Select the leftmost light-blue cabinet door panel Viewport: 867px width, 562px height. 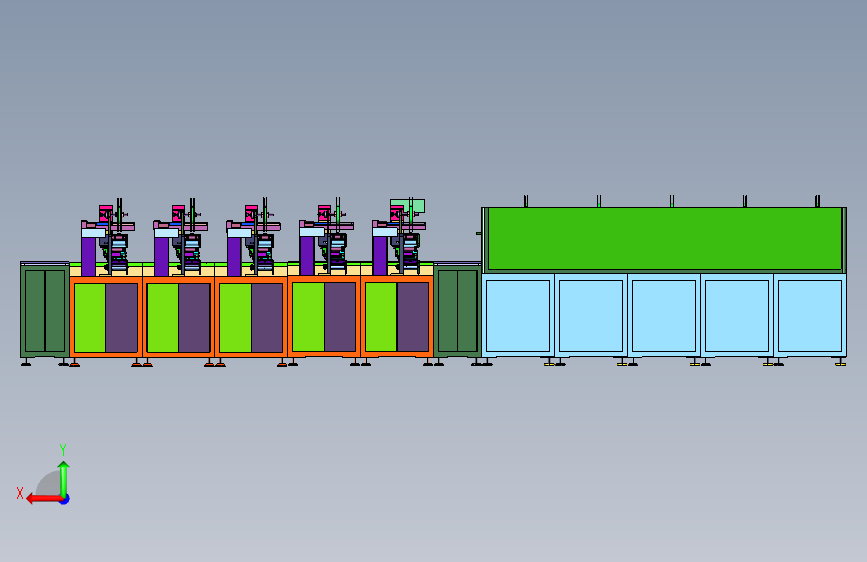pos(518,316)
